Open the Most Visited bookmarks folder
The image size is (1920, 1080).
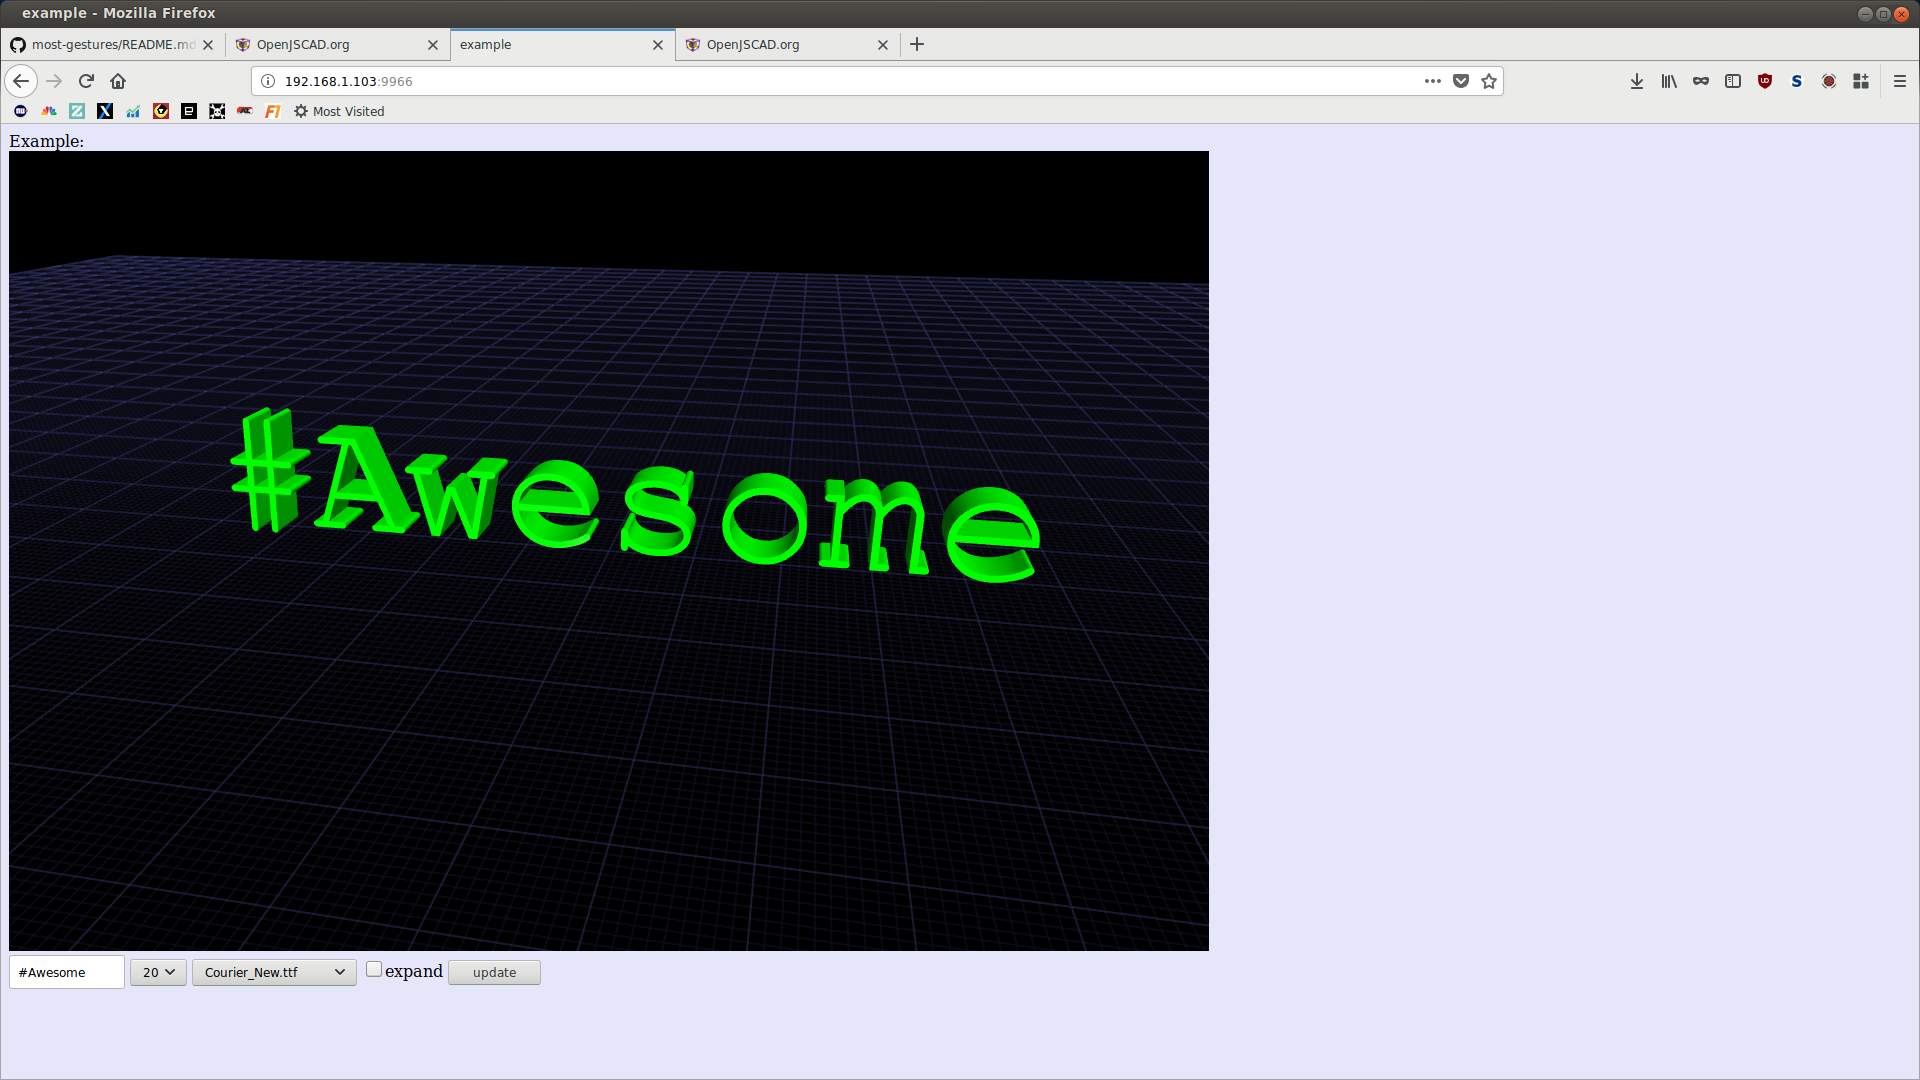click(339, 111)
